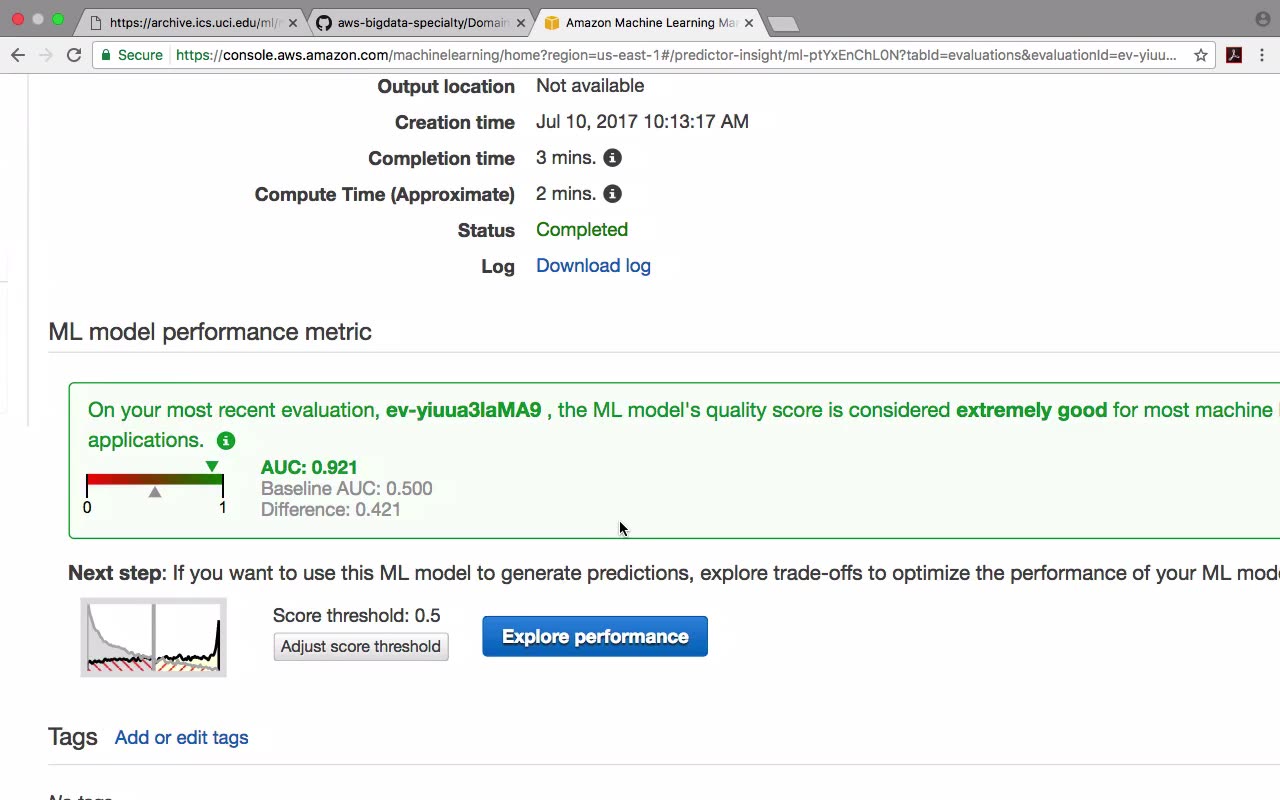This screenshot has width=1280, height=800.
Task: Go back using the browser back arrow
Action: 17,55
